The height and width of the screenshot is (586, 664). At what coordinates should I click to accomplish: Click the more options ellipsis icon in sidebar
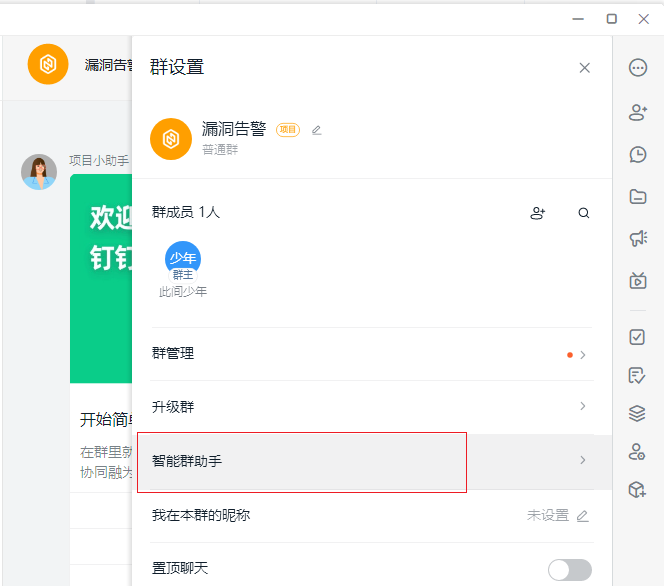click(x=638, y=68)
